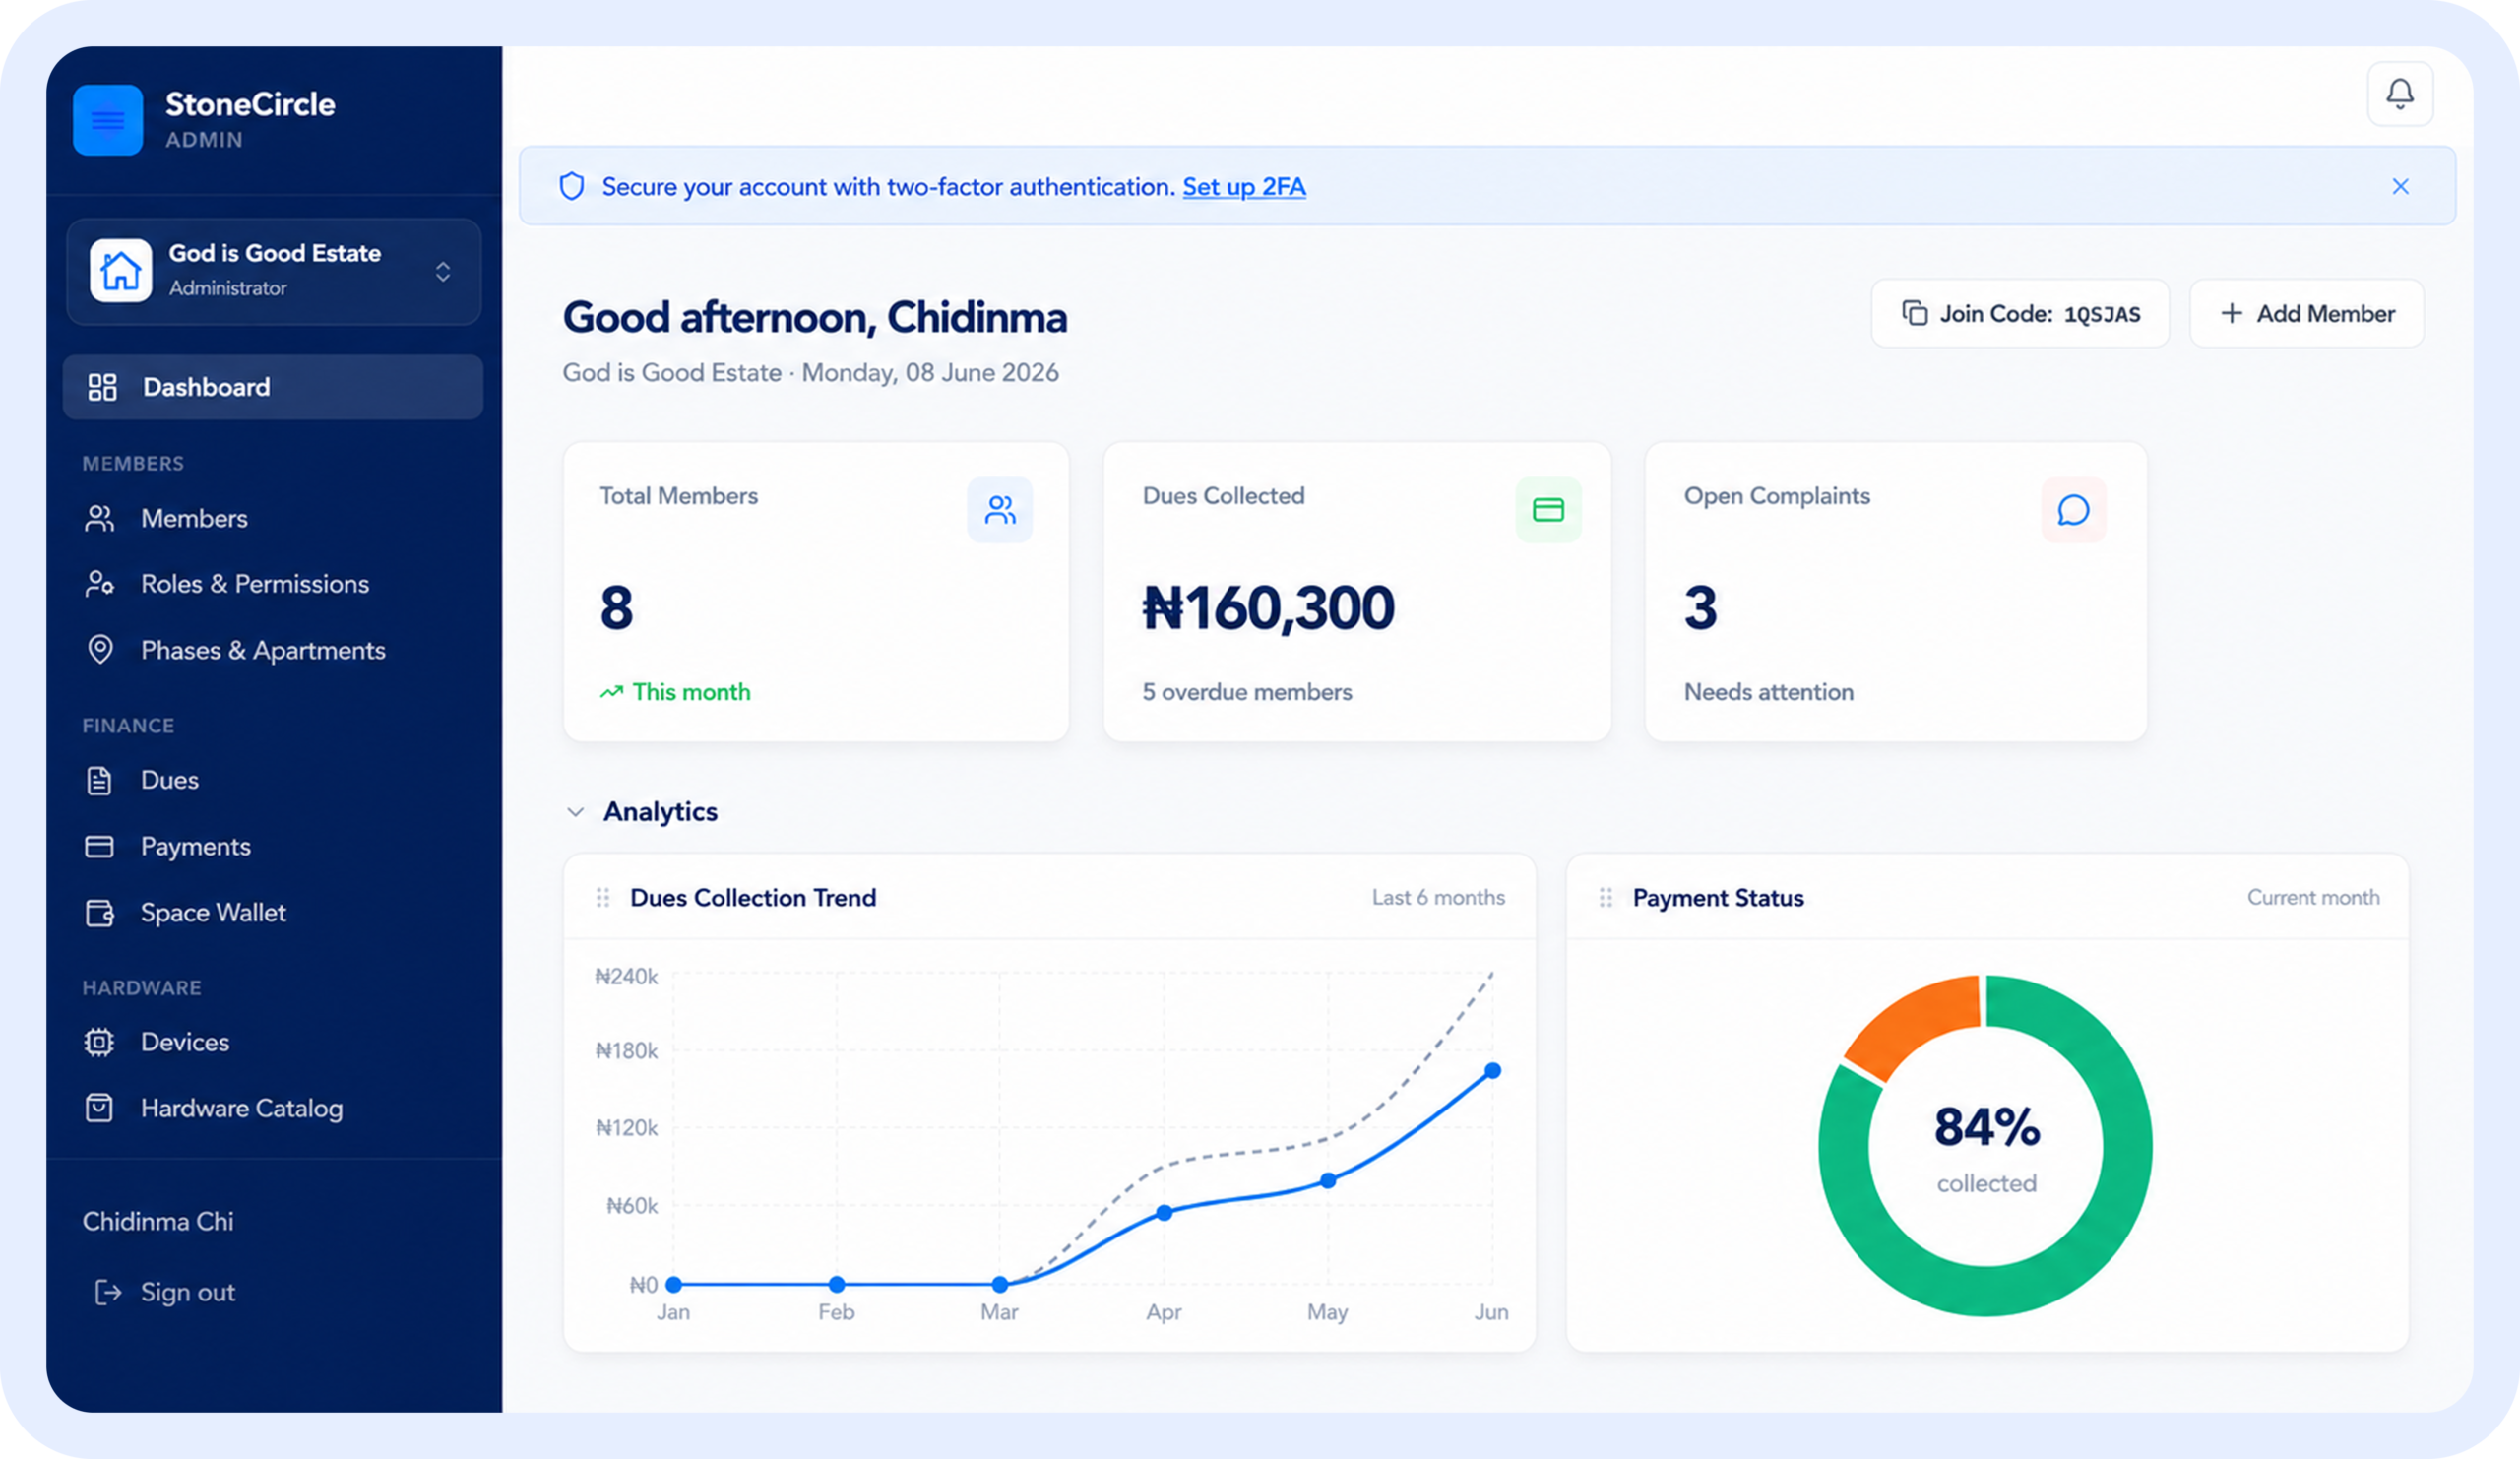Screen dimensions: 2520x1459
Task: Click the Needs attention text
Action: (1768, 692)
